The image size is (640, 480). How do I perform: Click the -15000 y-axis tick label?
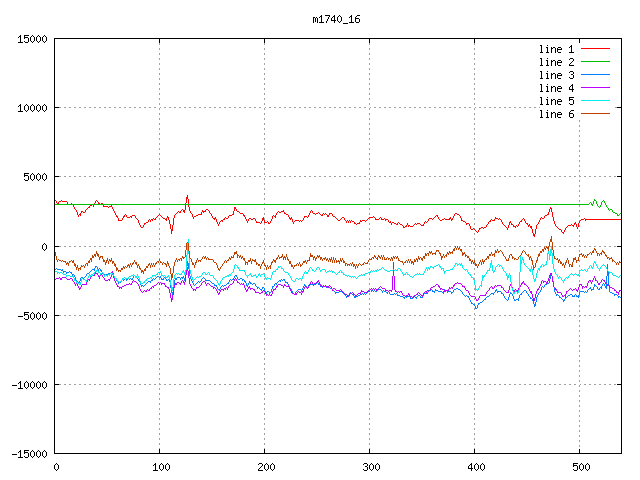(29, 453)
